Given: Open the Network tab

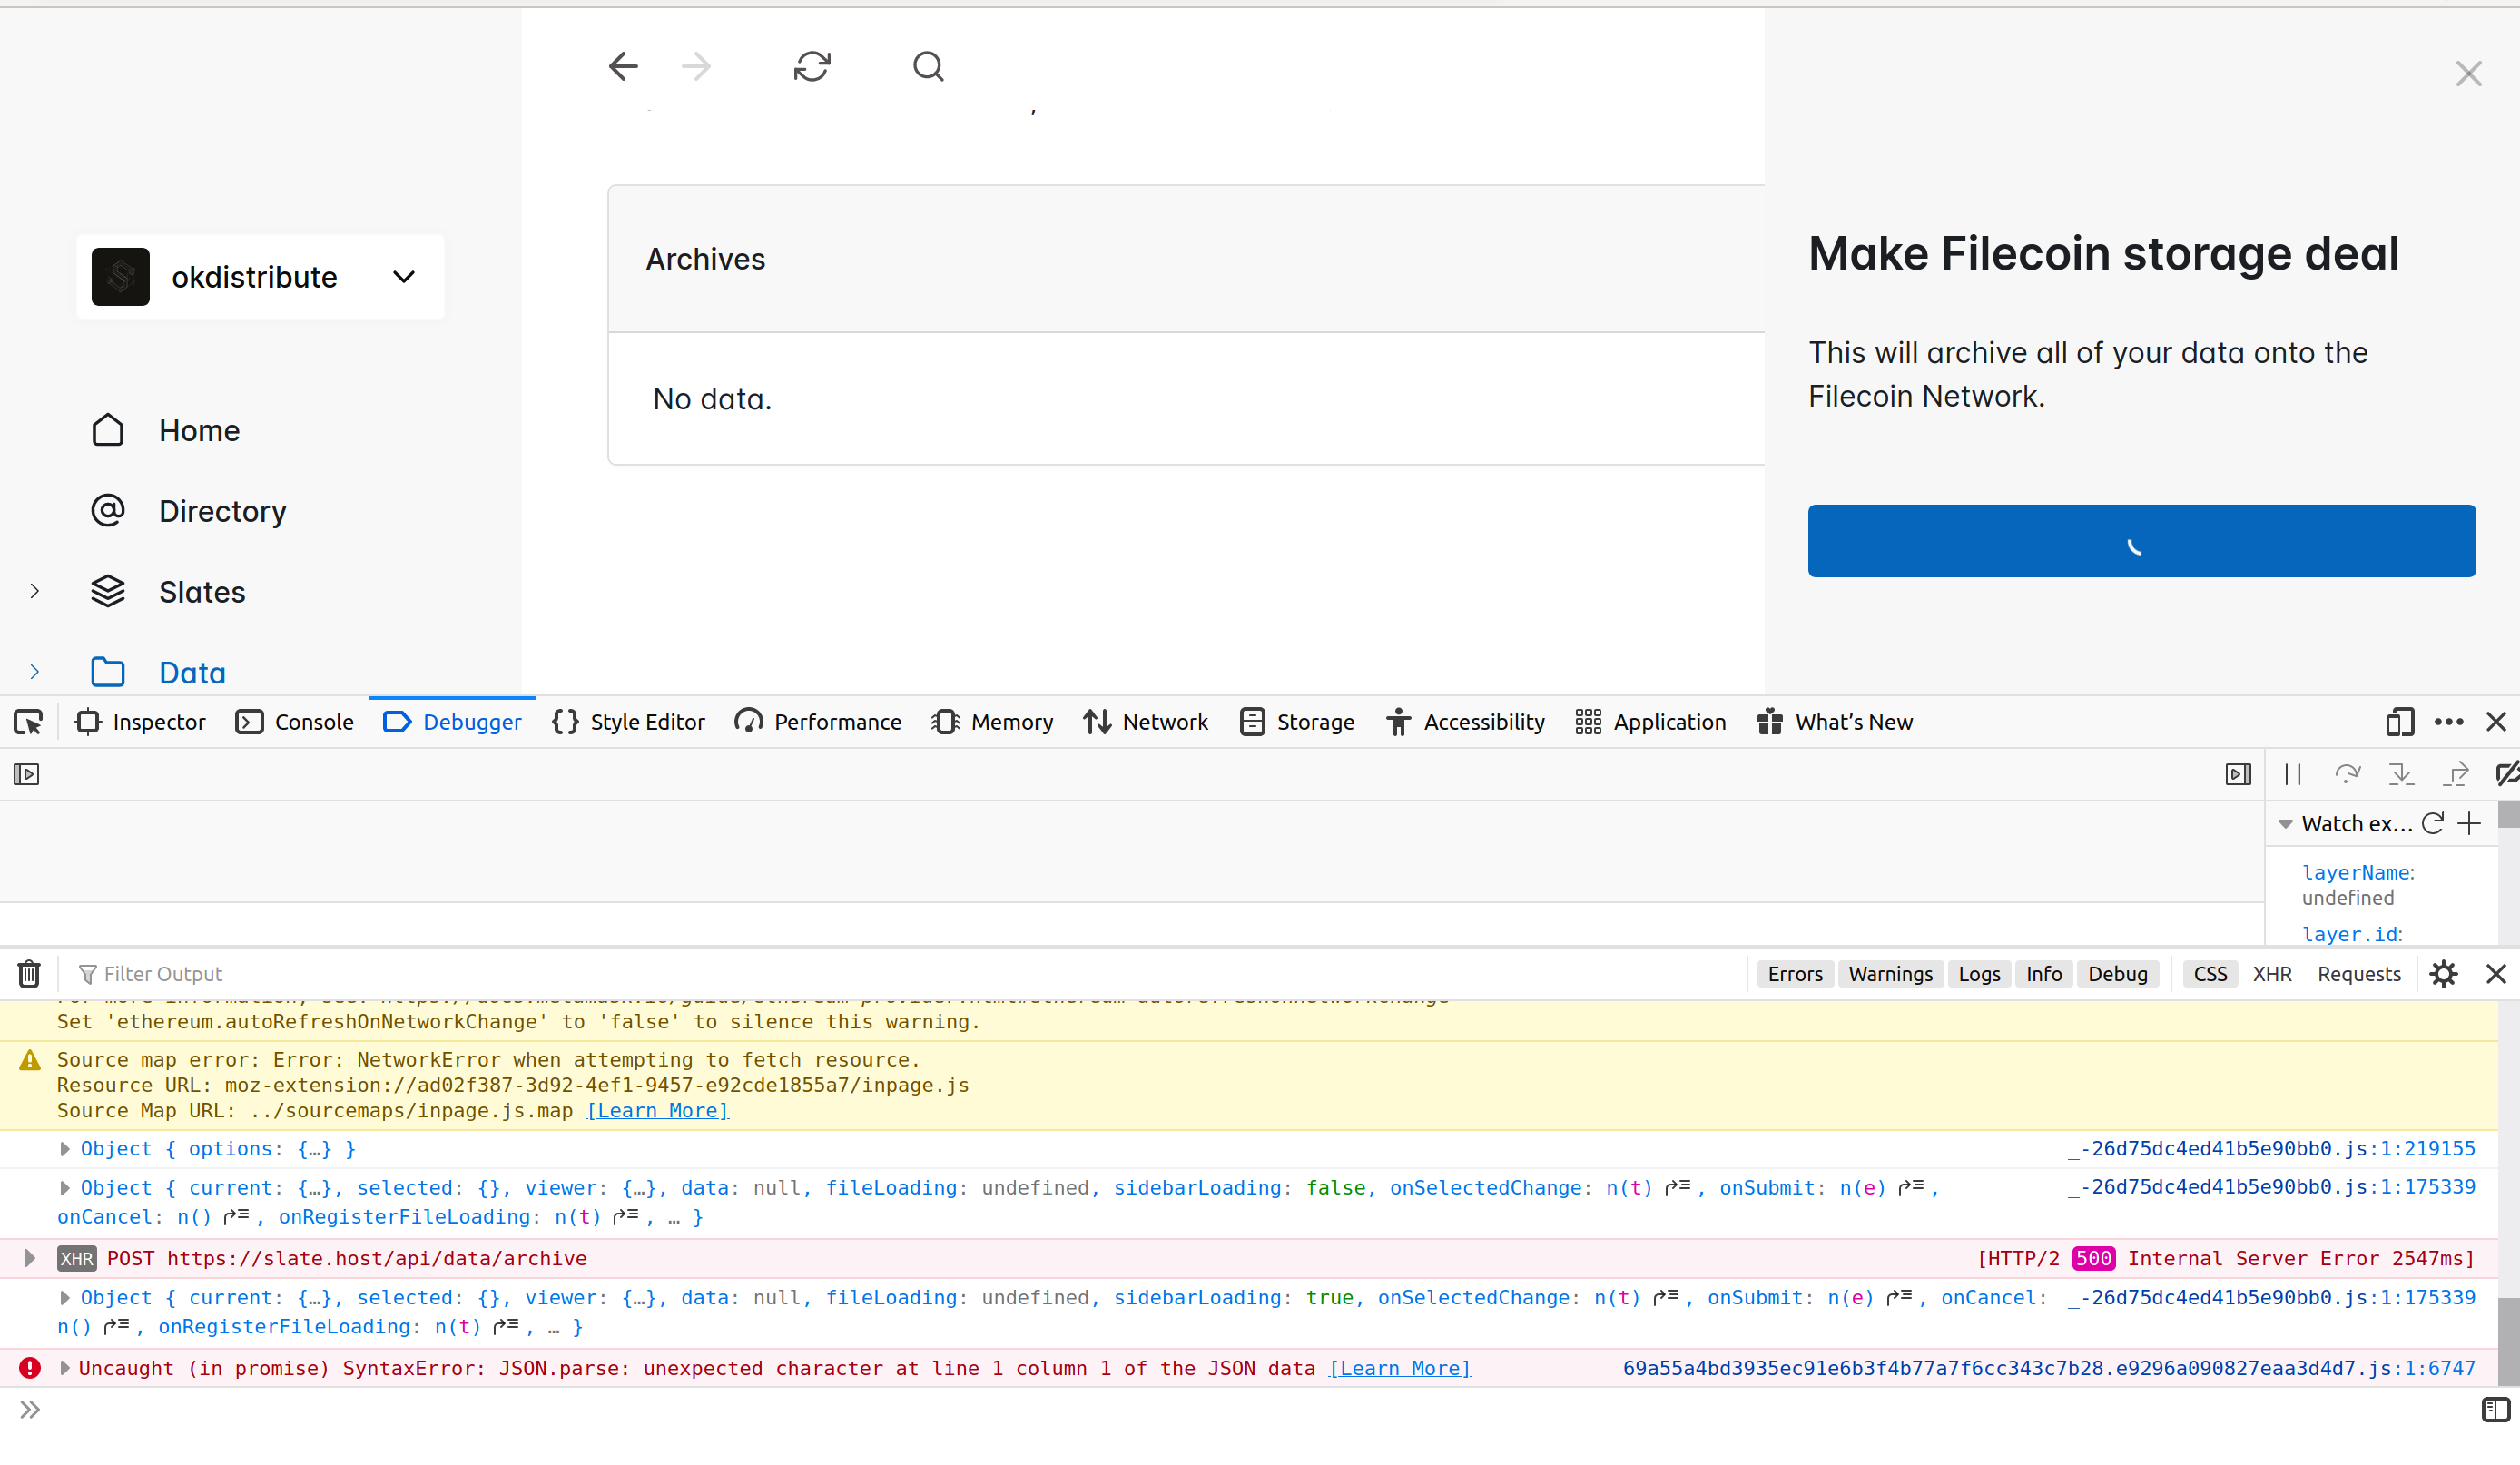Looking at the screenshot, I should (x=1146, y=722).
